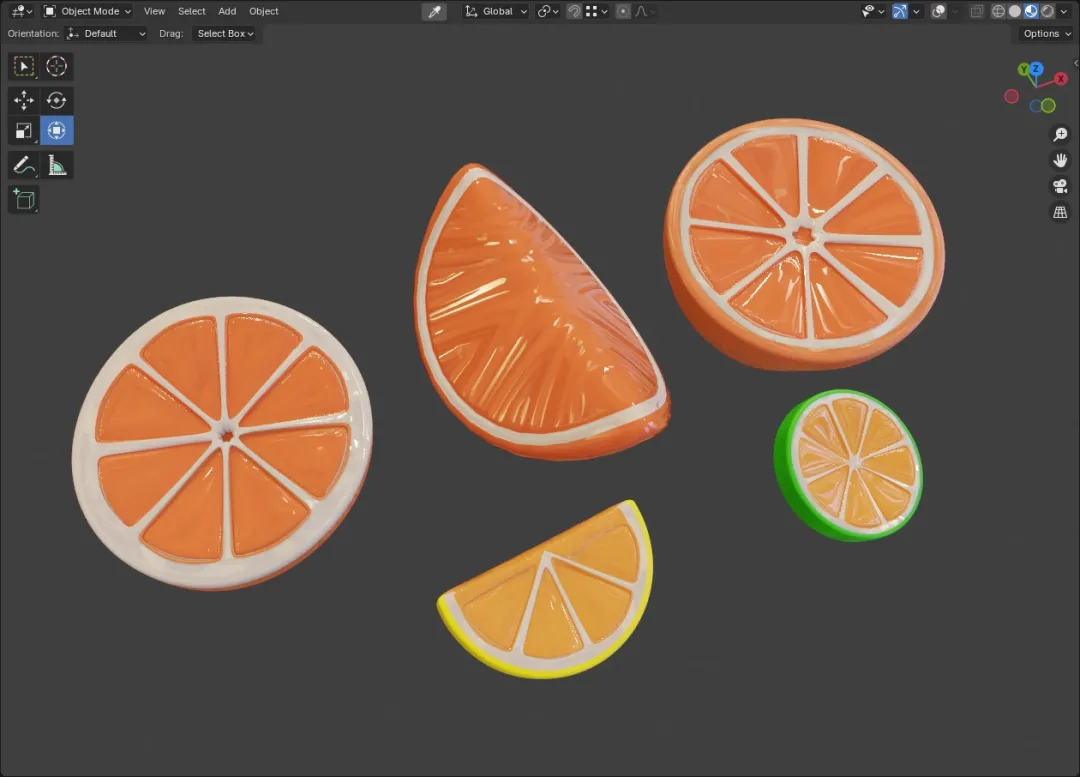The height and width of the screenshot is (777, 1080).
Task: Pick the Rotate tool
Action: pyautogui.click(x=56, y=101)
